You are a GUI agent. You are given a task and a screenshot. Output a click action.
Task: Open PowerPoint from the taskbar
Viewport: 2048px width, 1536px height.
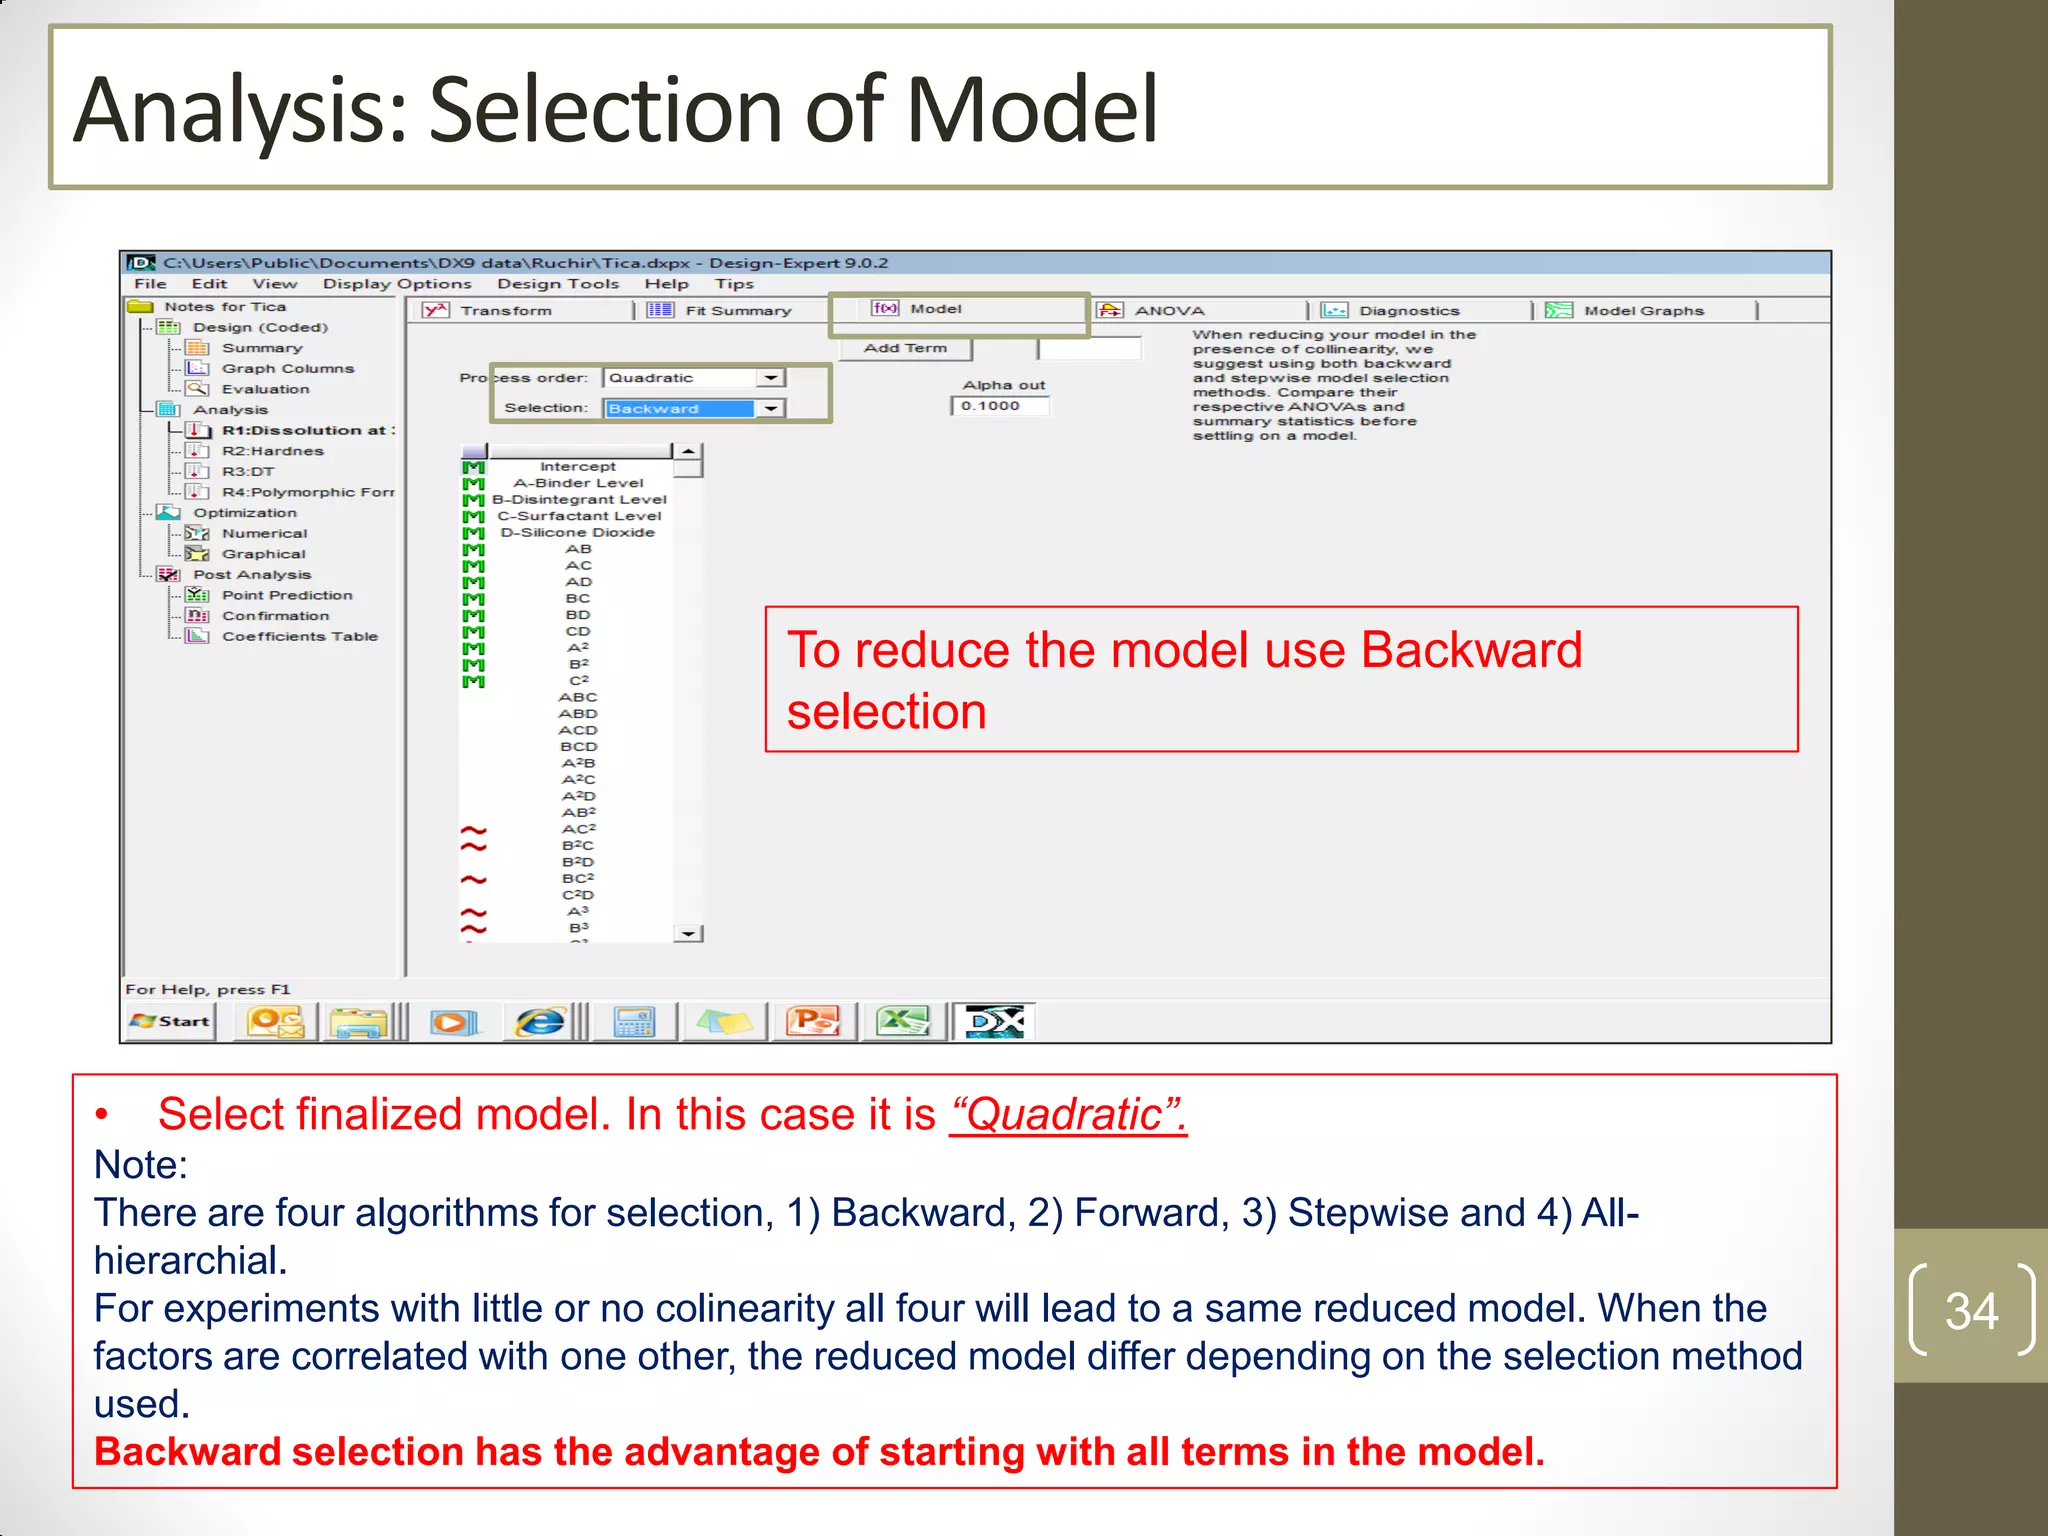coord(813,1021)
